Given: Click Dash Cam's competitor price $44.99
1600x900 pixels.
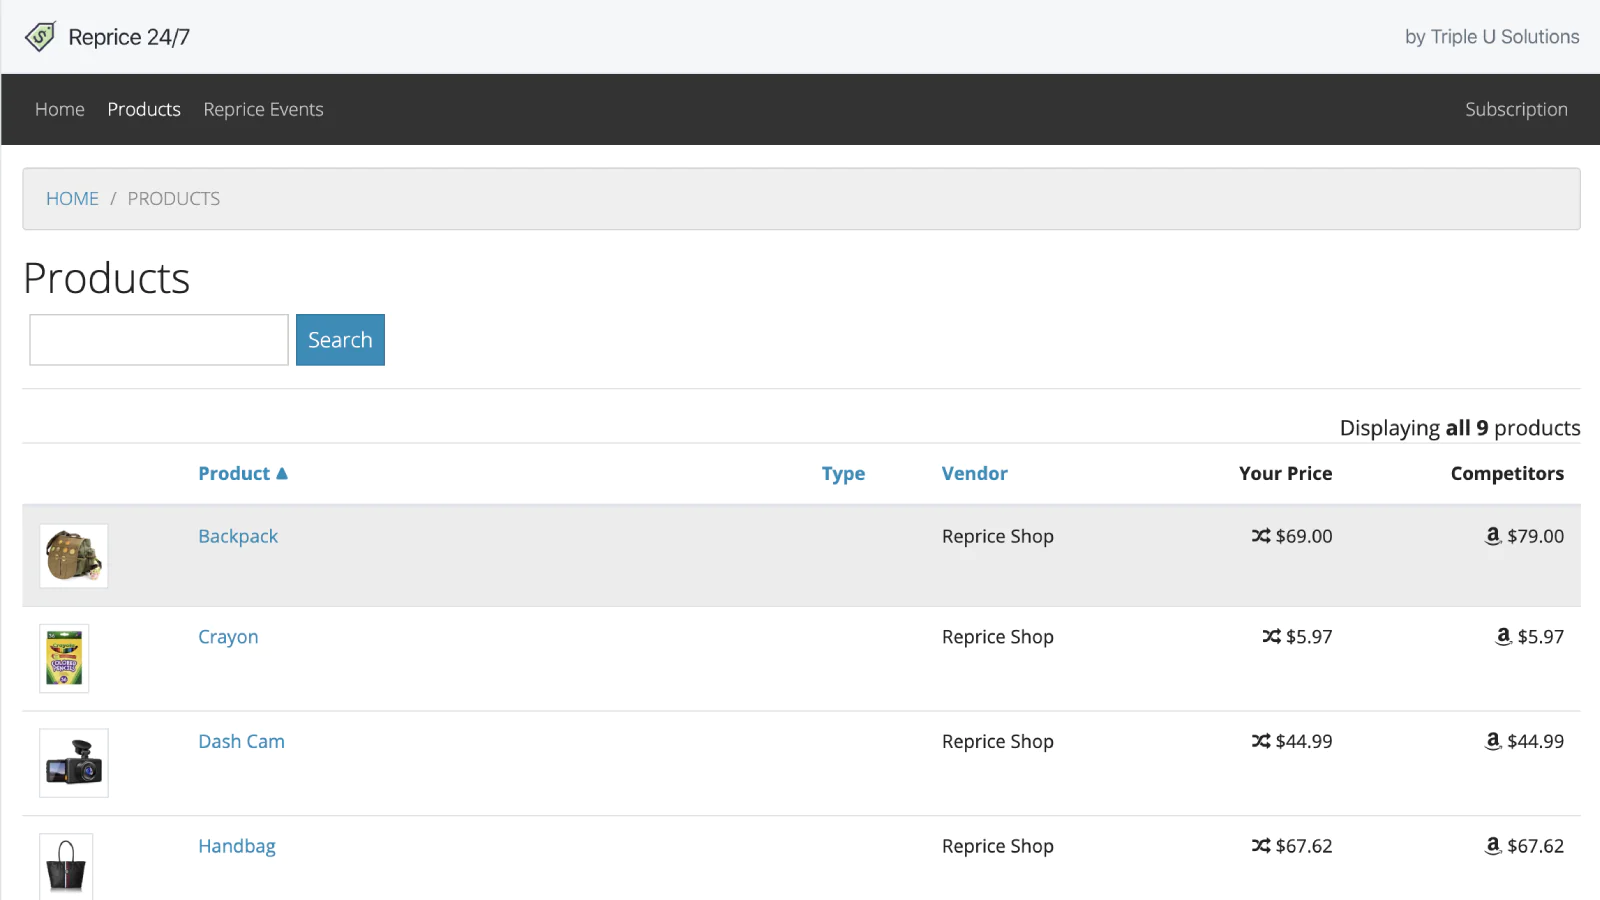Looking at the screenshot, I should point(1535,741).
